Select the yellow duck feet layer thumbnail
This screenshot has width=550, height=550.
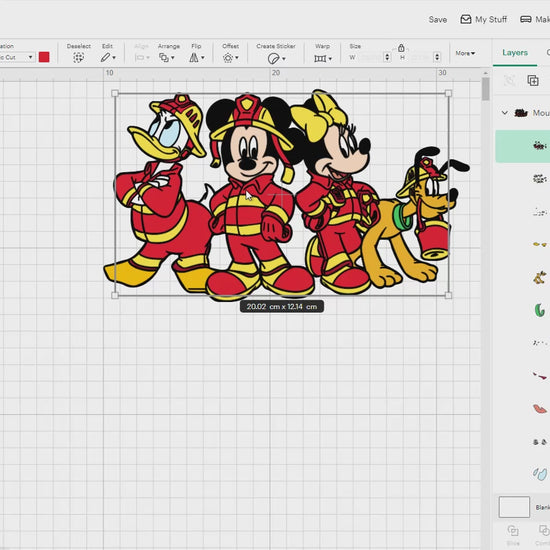[539, 244]
